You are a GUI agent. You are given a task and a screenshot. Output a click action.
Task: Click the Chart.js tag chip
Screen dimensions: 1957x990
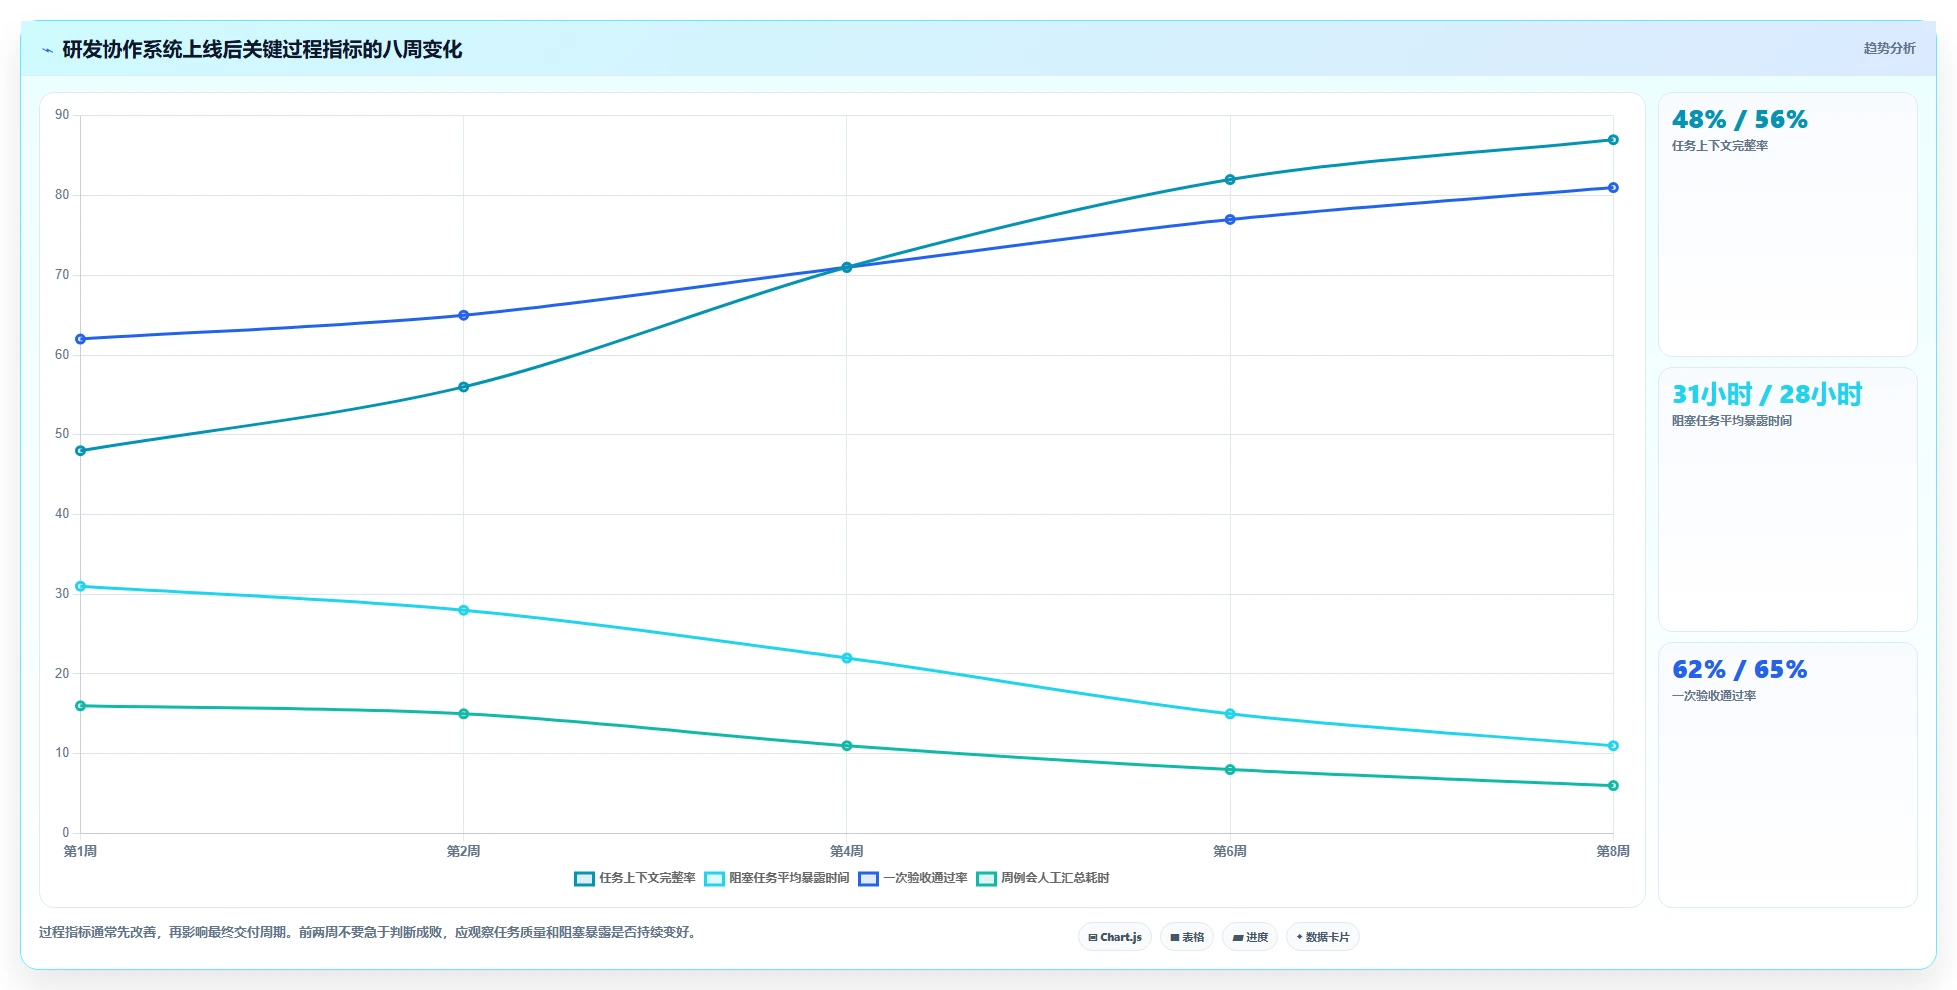tap(1115, 937)
